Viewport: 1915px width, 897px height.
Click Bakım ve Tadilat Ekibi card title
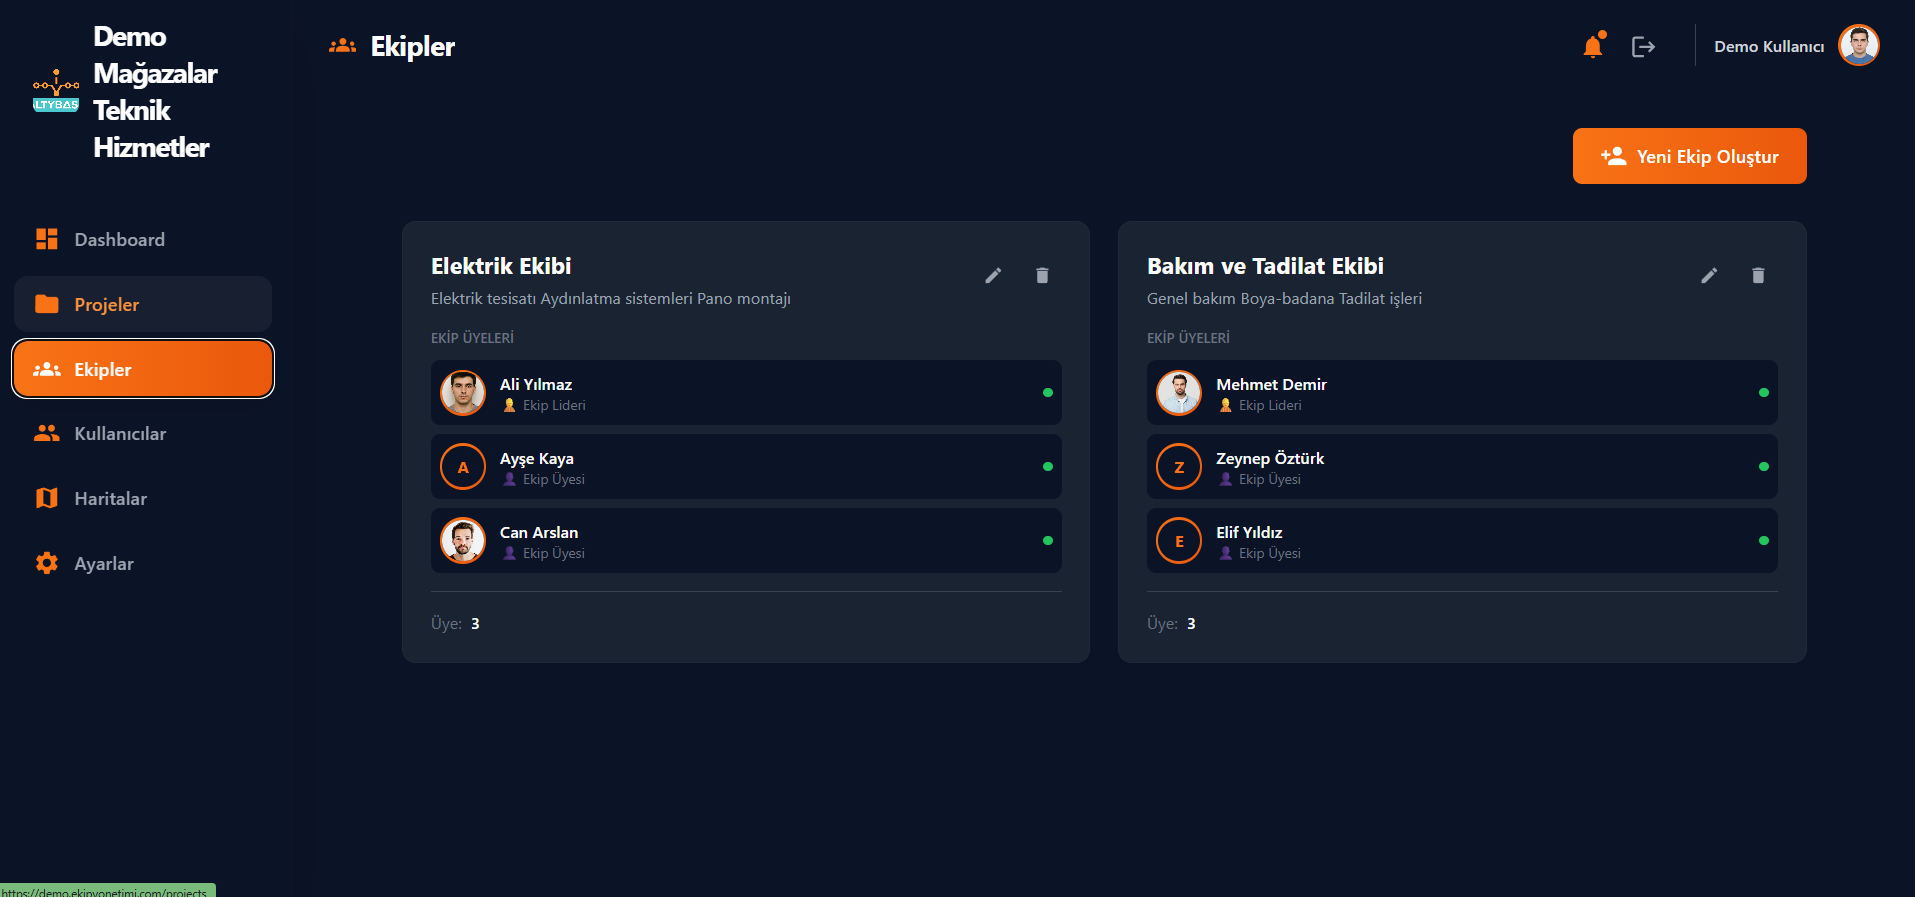[x=1265, y=266]
